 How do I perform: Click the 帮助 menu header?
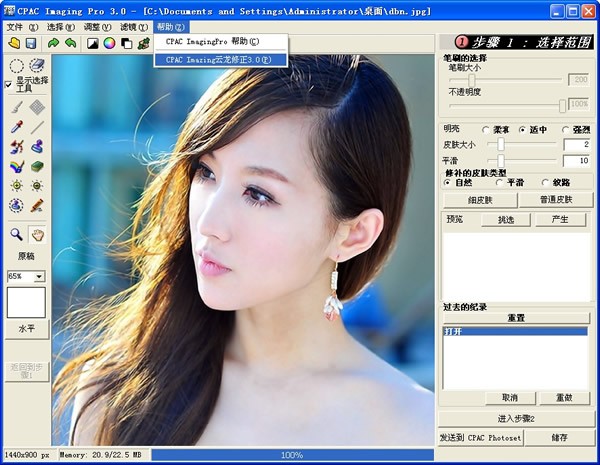[171, 27]
